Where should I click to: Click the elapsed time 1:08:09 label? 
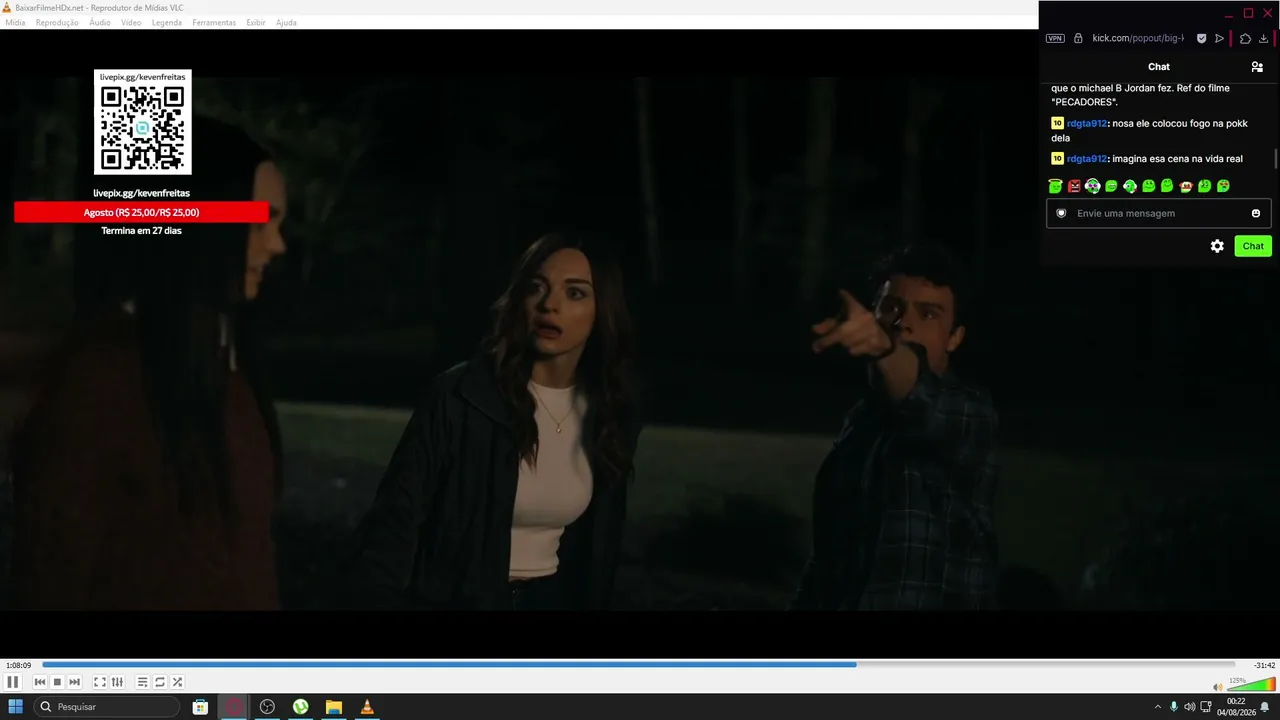pos(19,665)
